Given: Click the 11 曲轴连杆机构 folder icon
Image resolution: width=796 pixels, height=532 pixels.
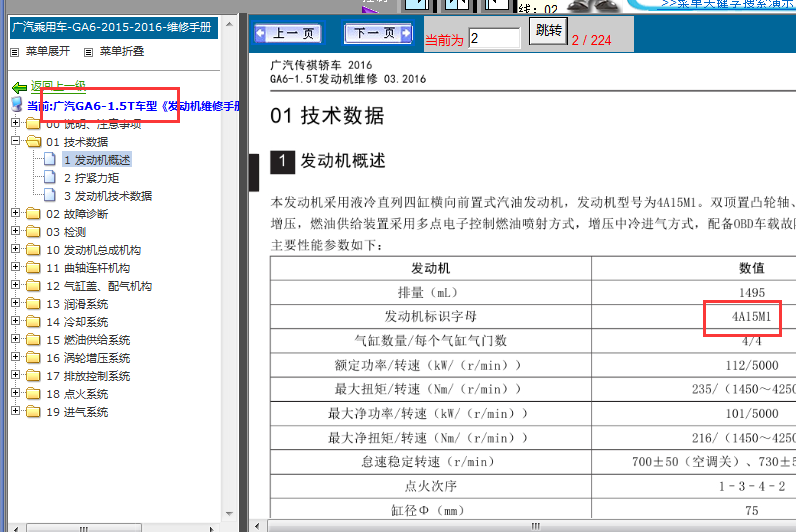Looking at the screenshot, I should coord(33,268).
